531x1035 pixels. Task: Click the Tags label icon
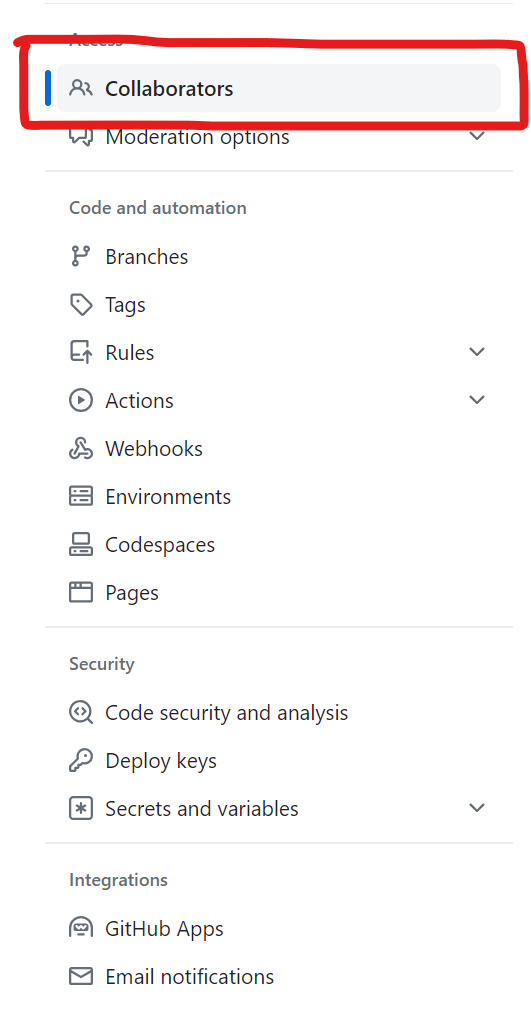coord(81,304)
